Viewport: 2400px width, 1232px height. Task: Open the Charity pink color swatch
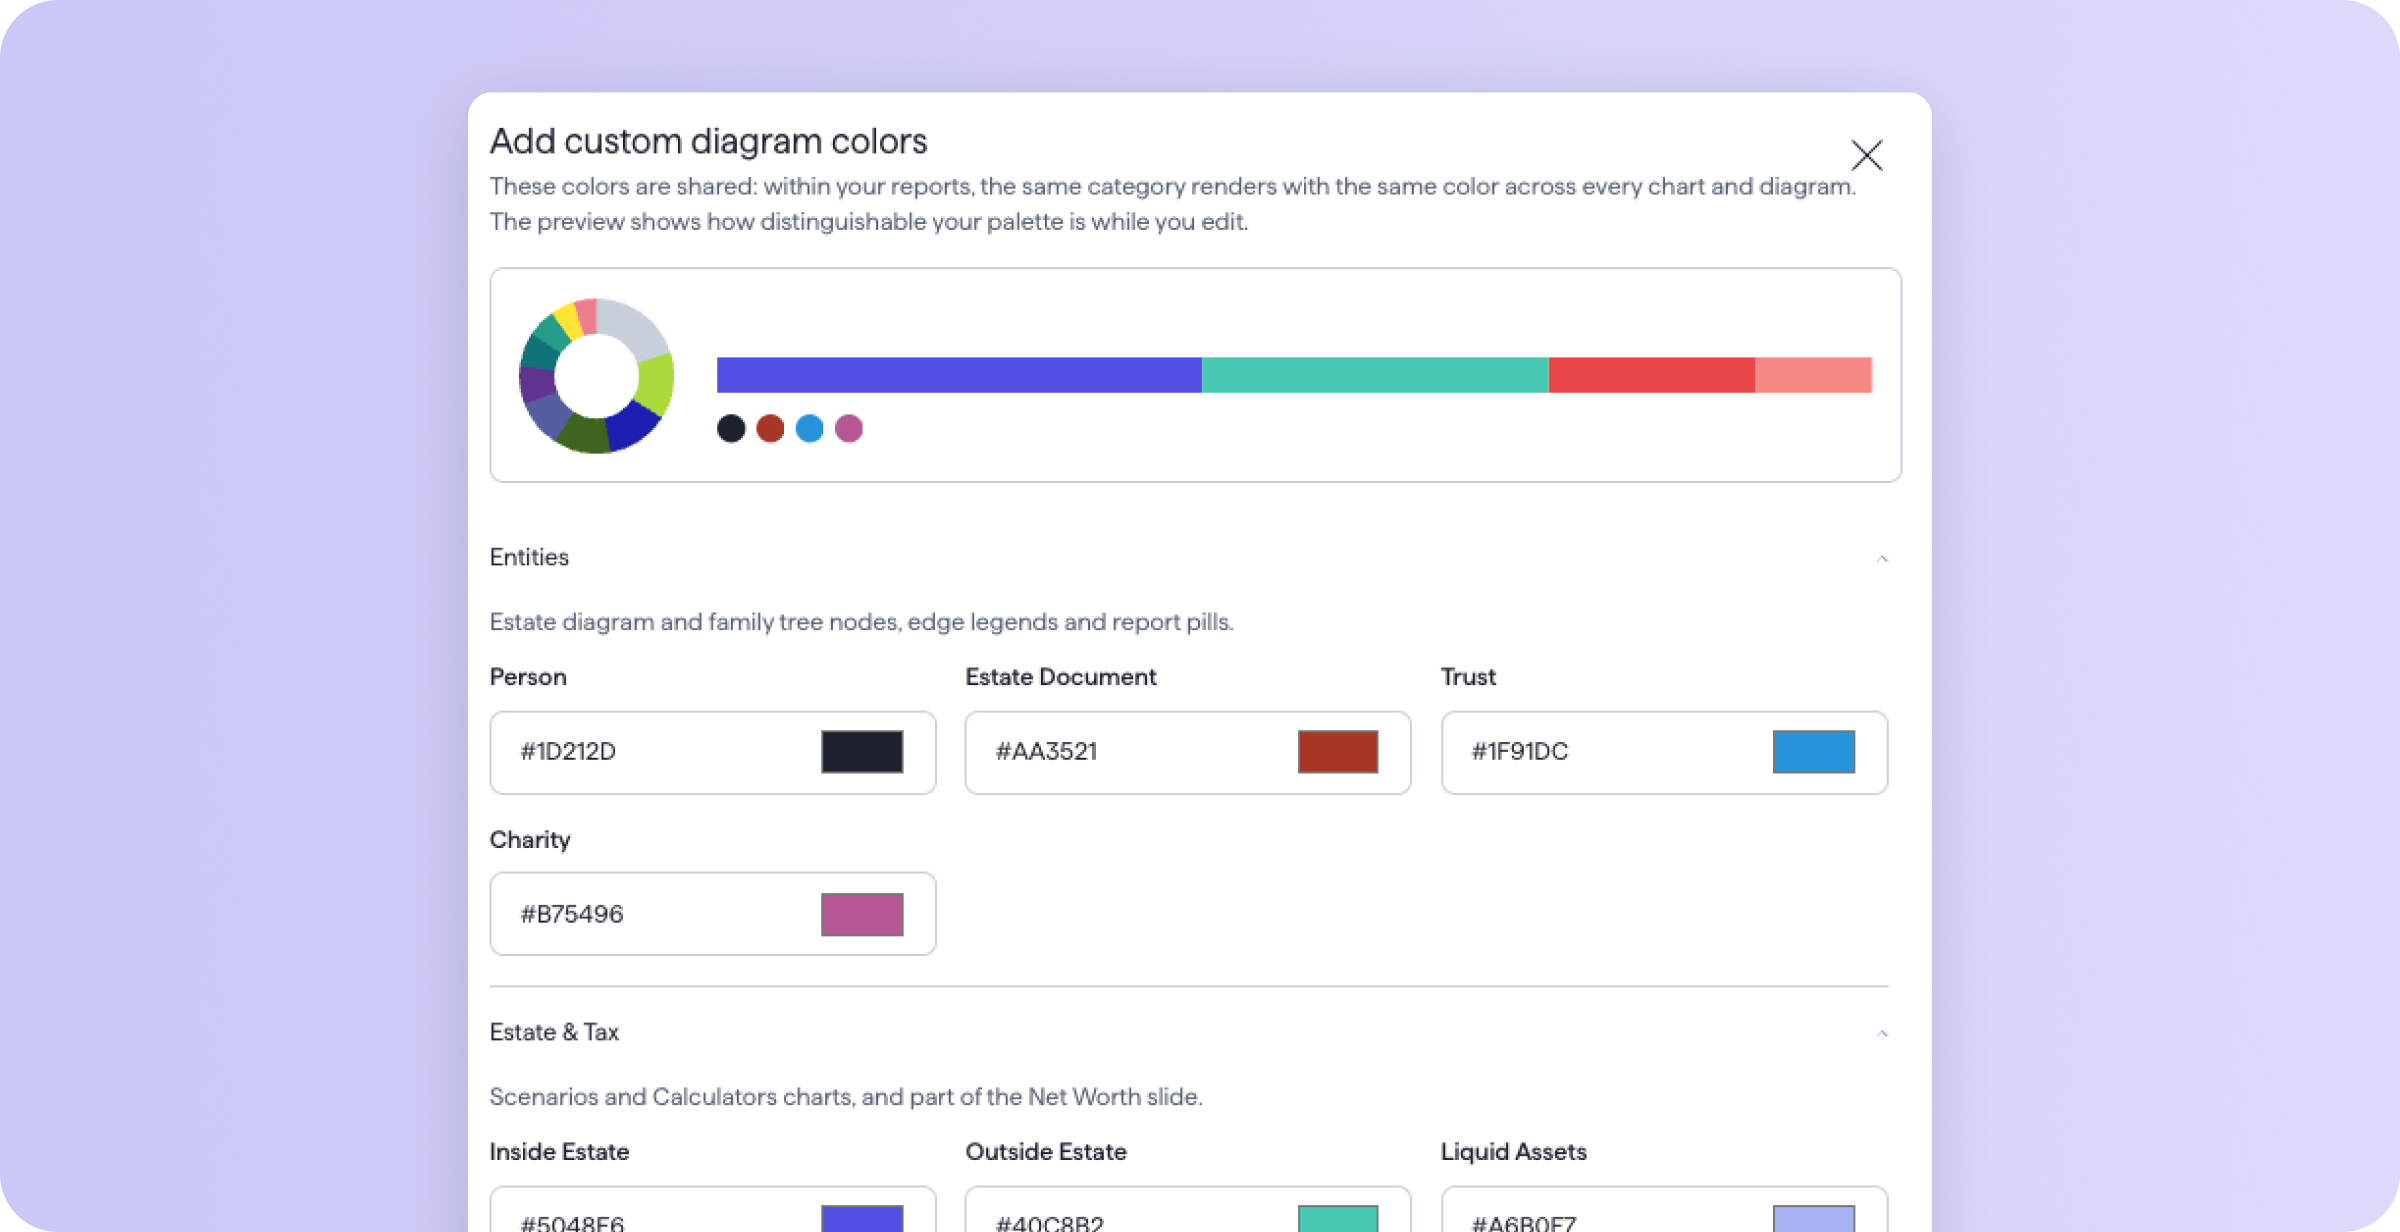pyautogui.click(x=862, y=914)
